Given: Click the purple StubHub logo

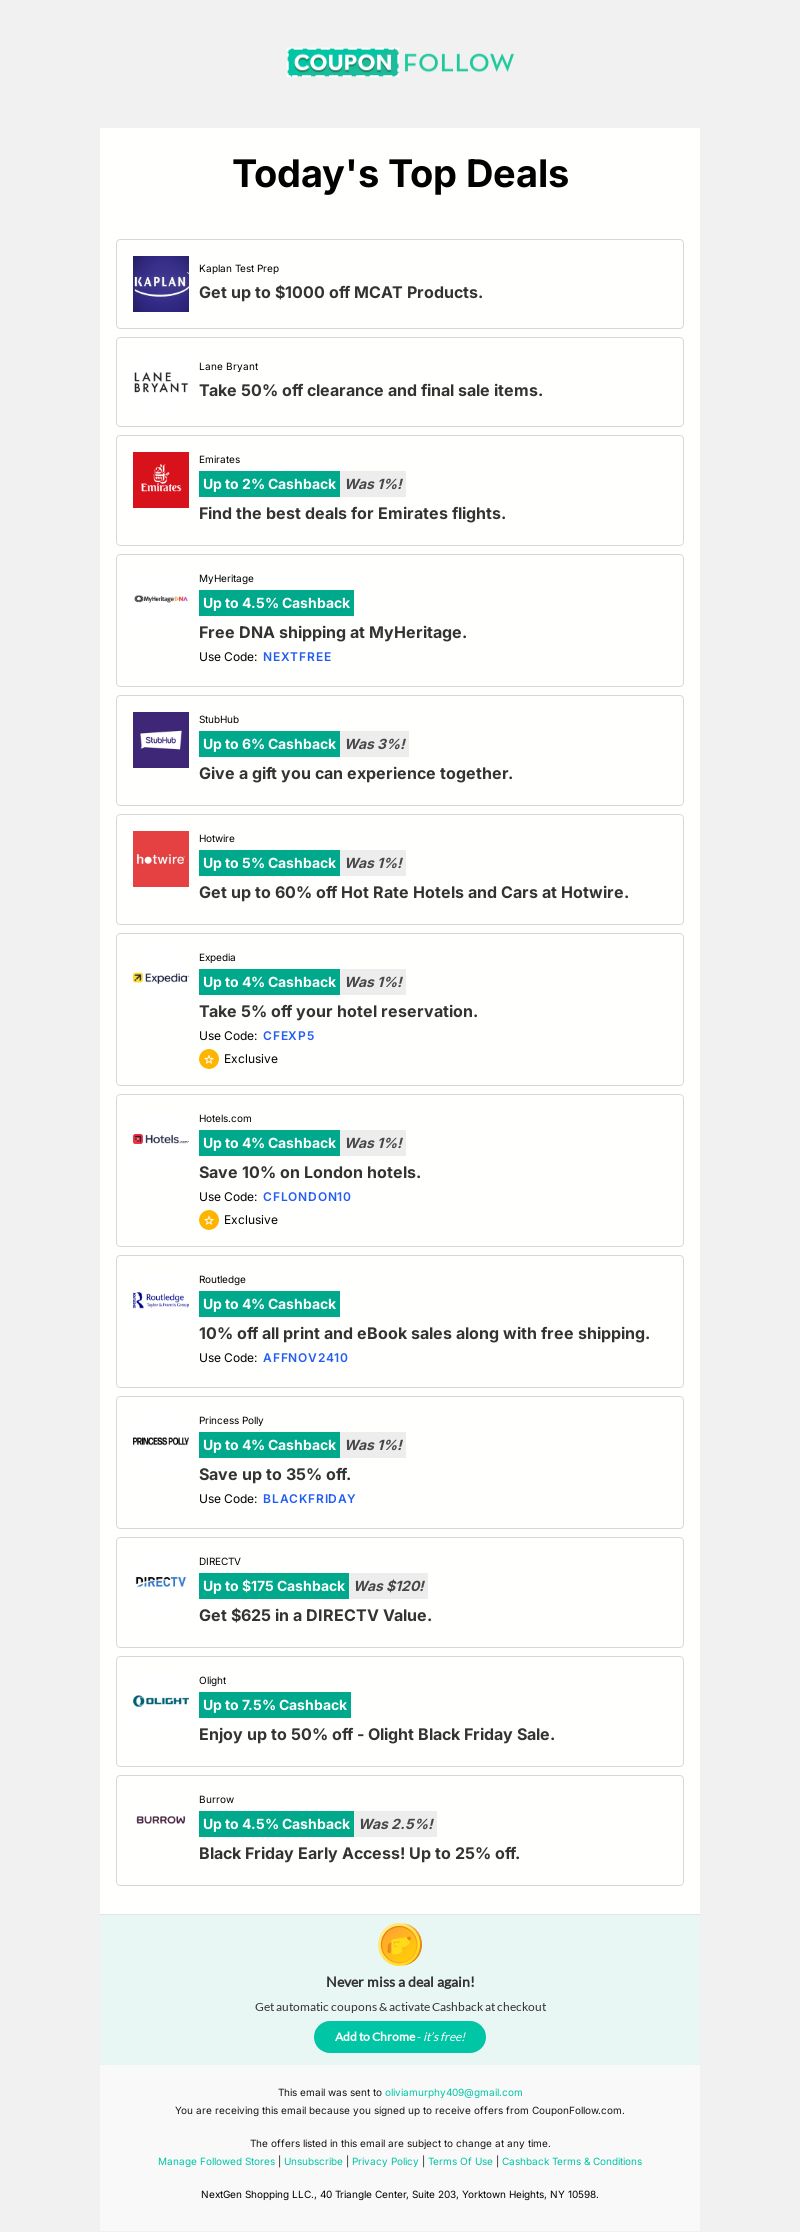Looking at the screenshot, I should [x=161, y=740].
